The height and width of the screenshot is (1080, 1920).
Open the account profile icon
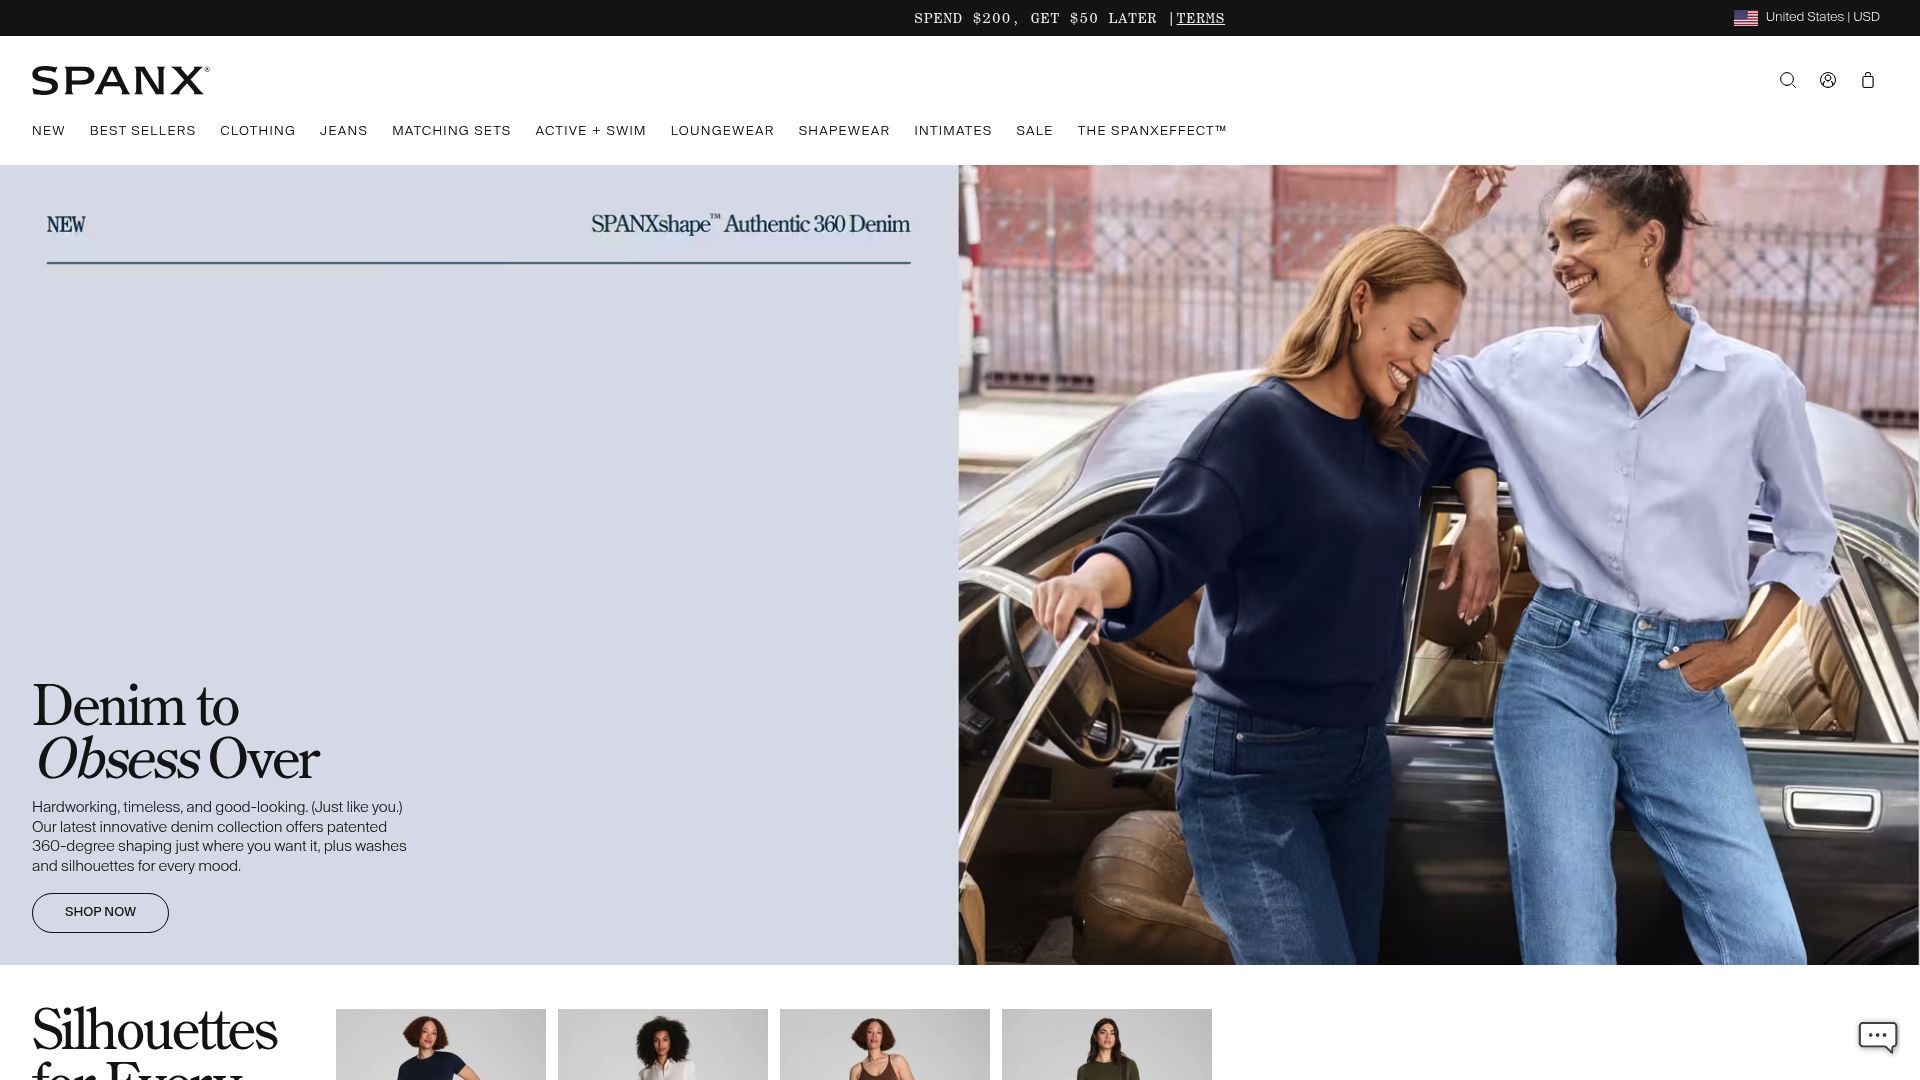(1828, 80)
